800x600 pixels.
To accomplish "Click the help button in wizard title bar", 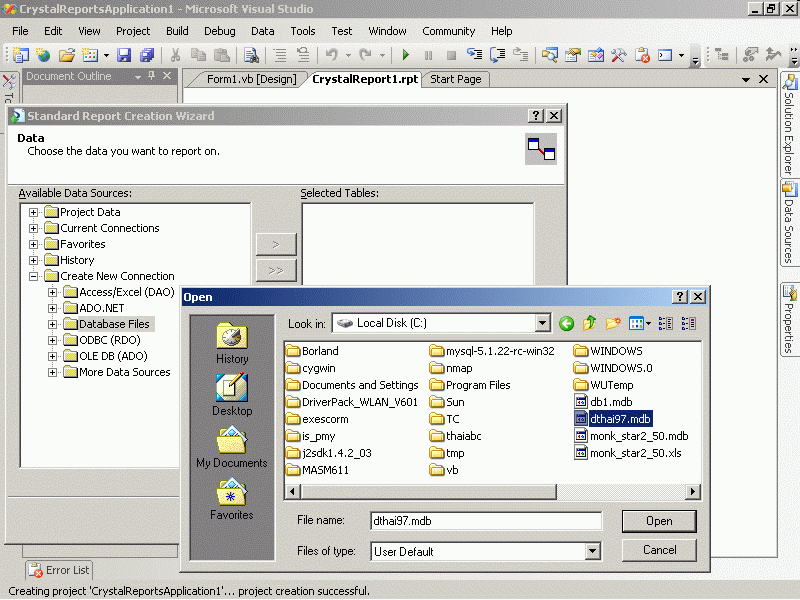I will coord(536,116).
